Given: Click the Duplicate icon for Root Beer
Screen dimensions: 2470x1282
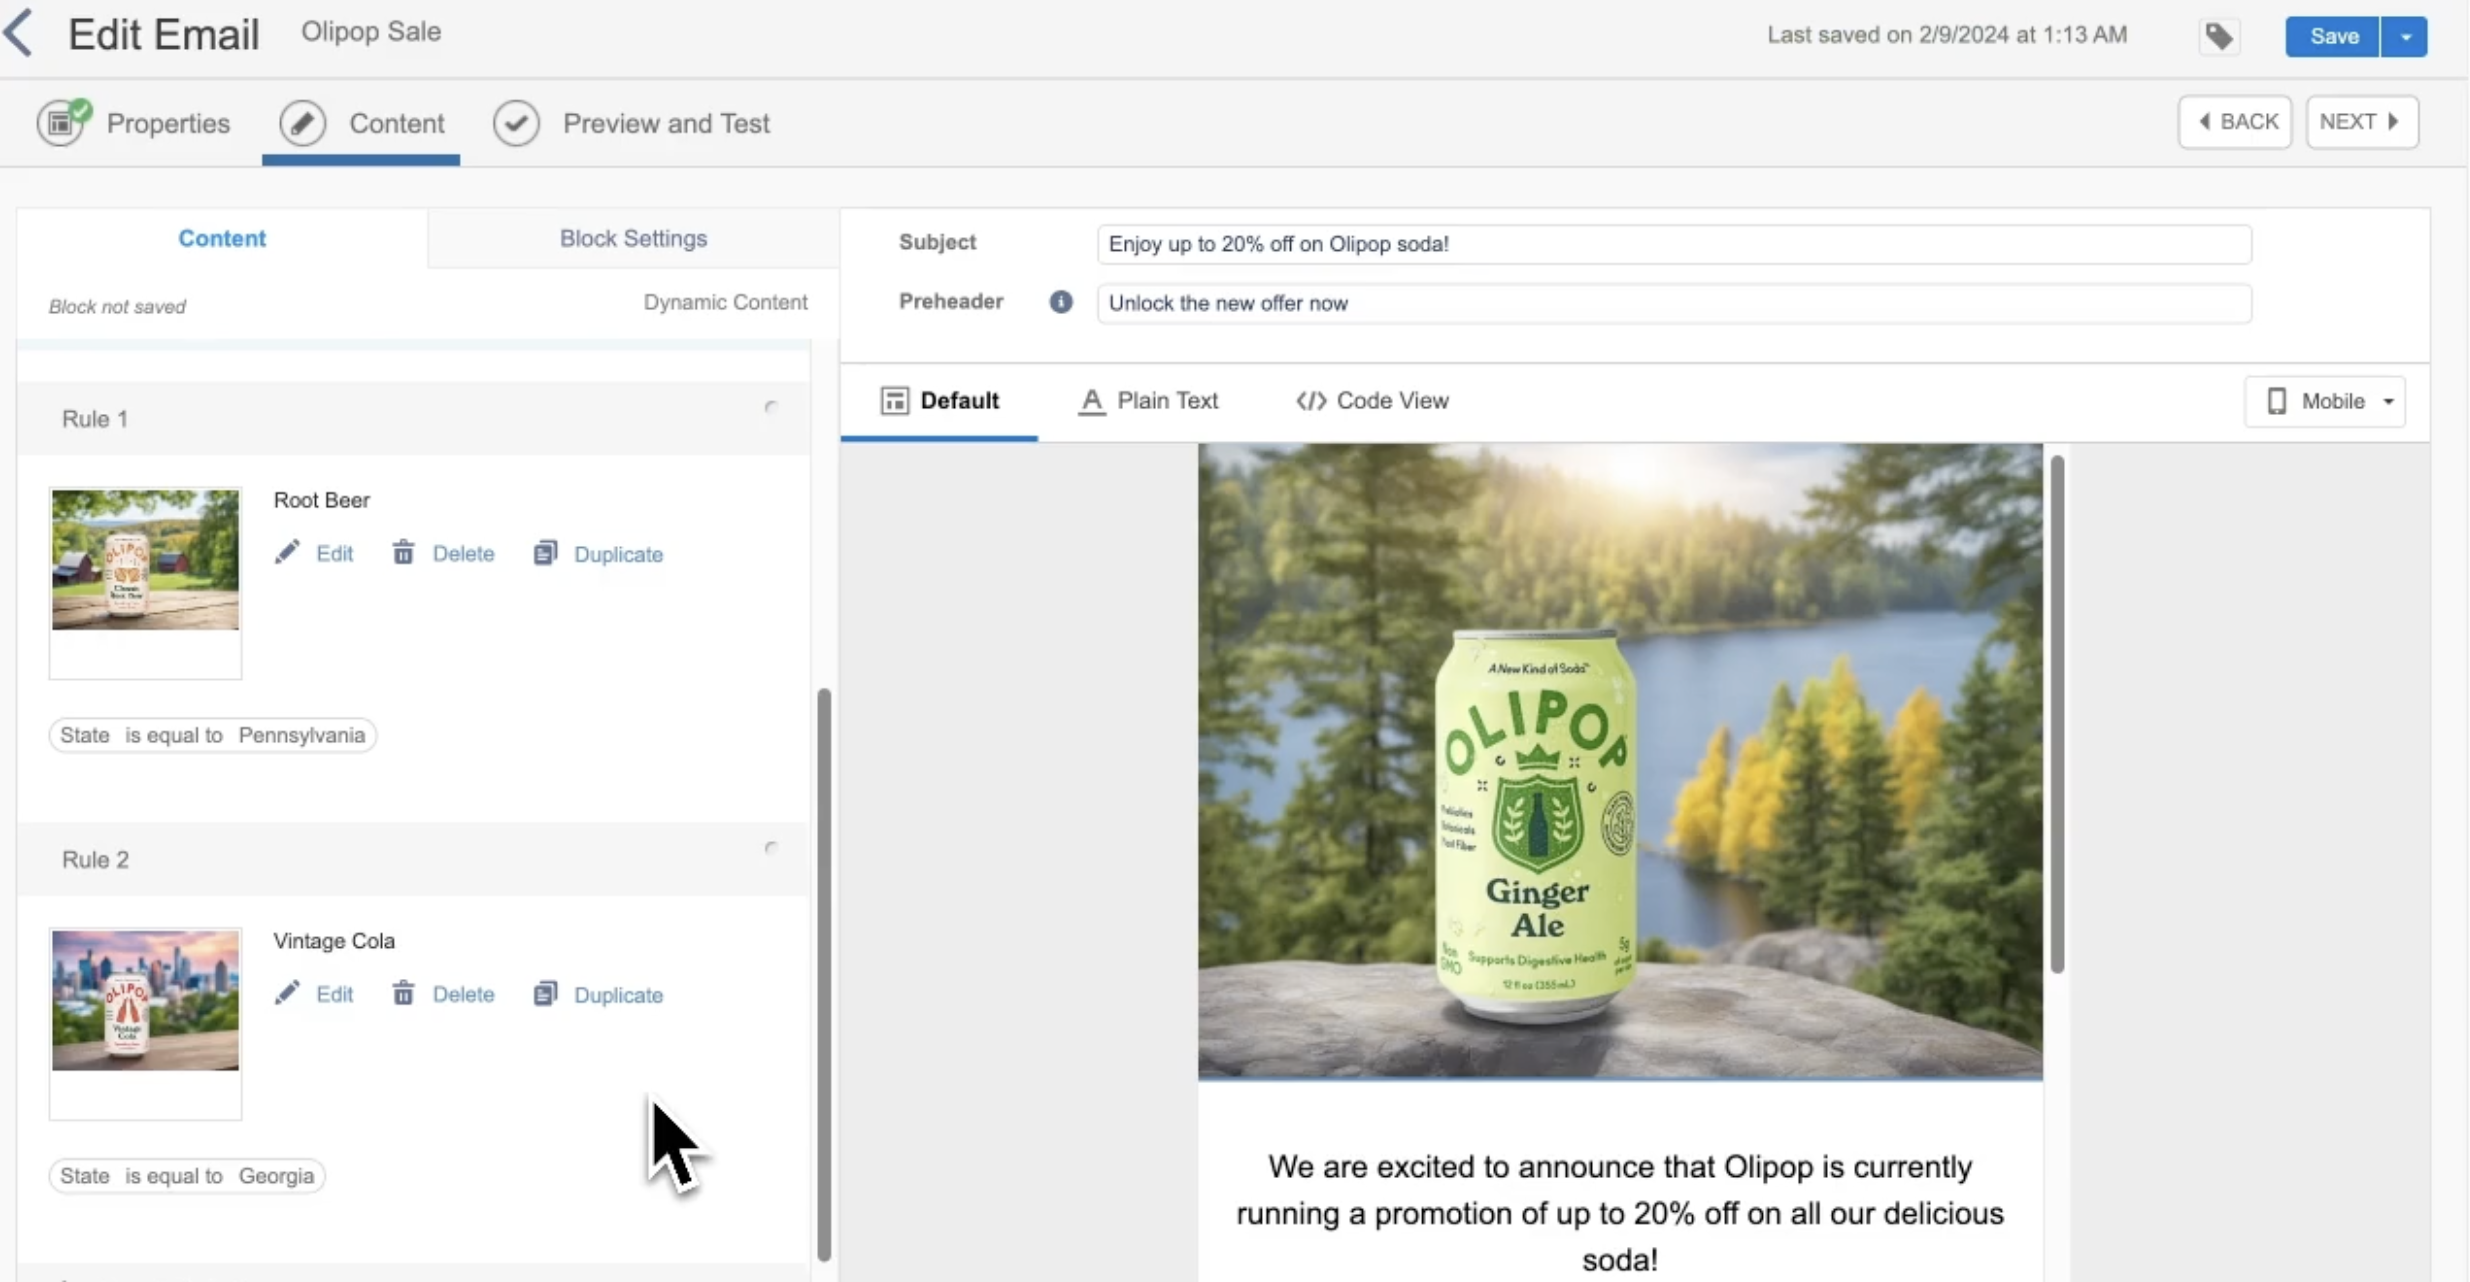Looking at the screenshot, I should 545,552.
